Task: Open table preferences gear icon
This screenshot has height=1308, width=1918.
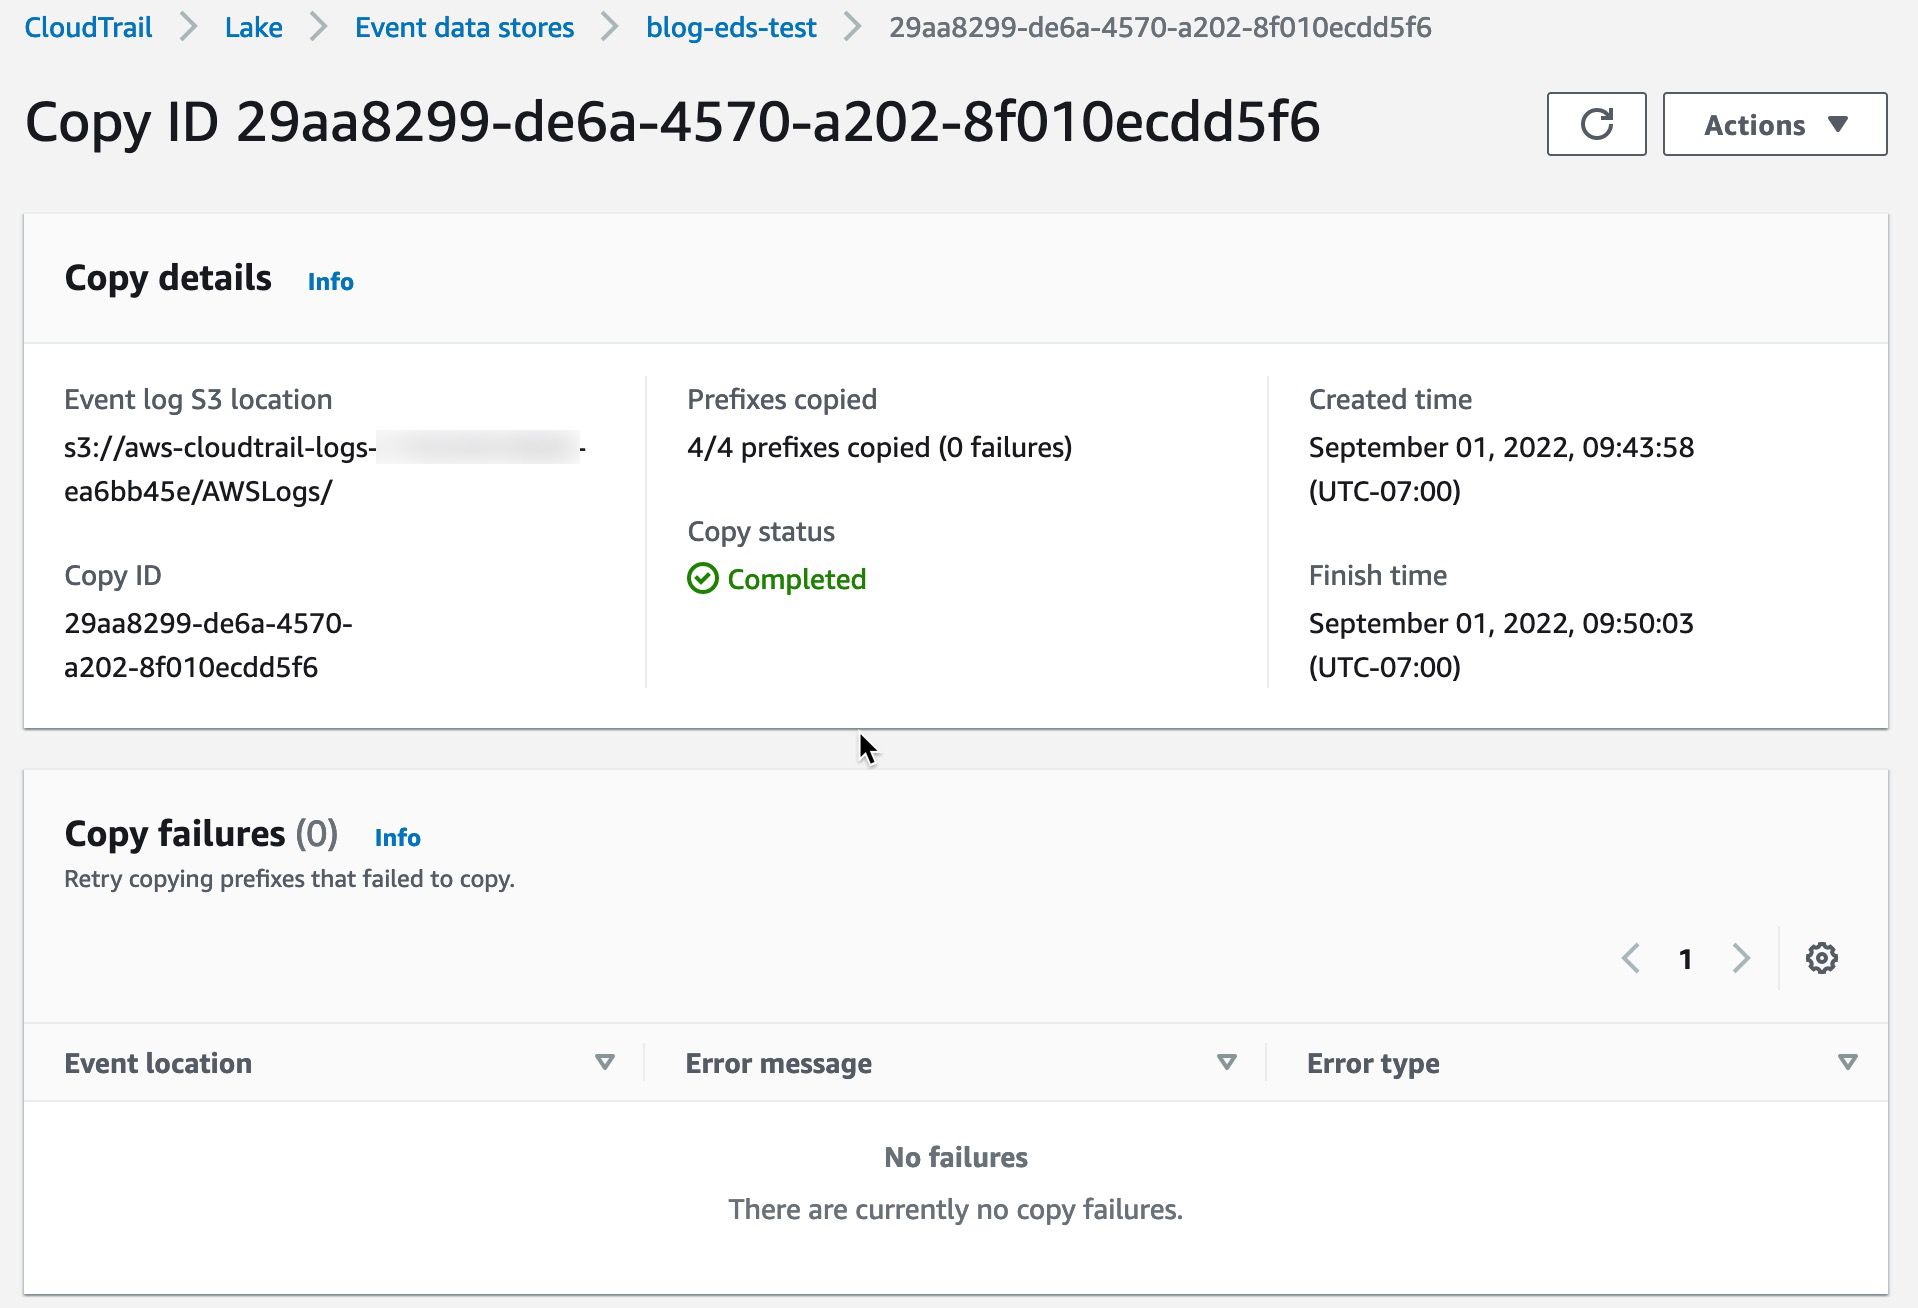Action: click(x=1821, y=958)
